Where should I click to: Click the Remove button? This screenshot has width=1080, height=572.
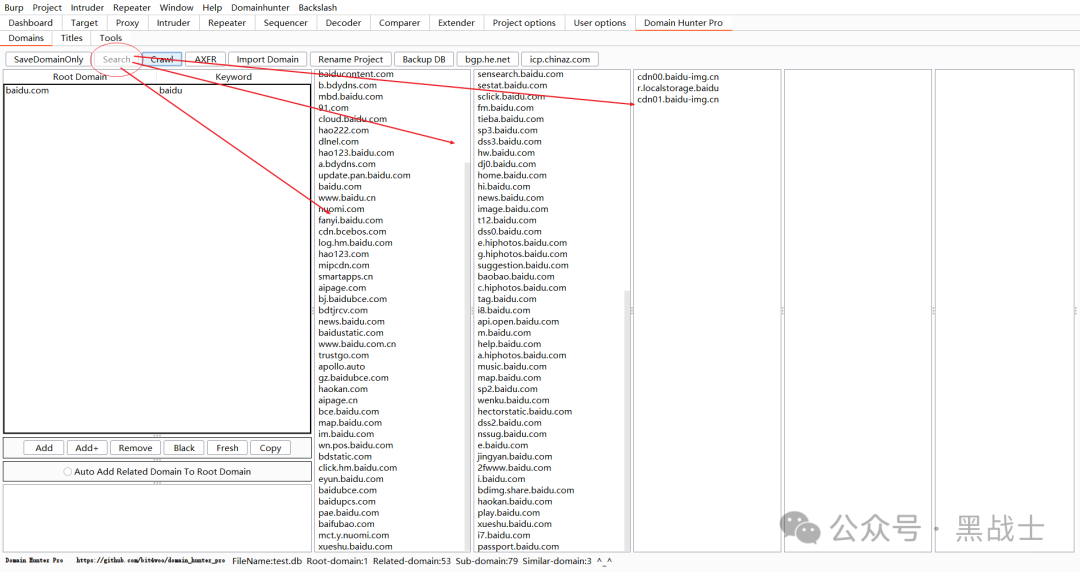(135, 448)
